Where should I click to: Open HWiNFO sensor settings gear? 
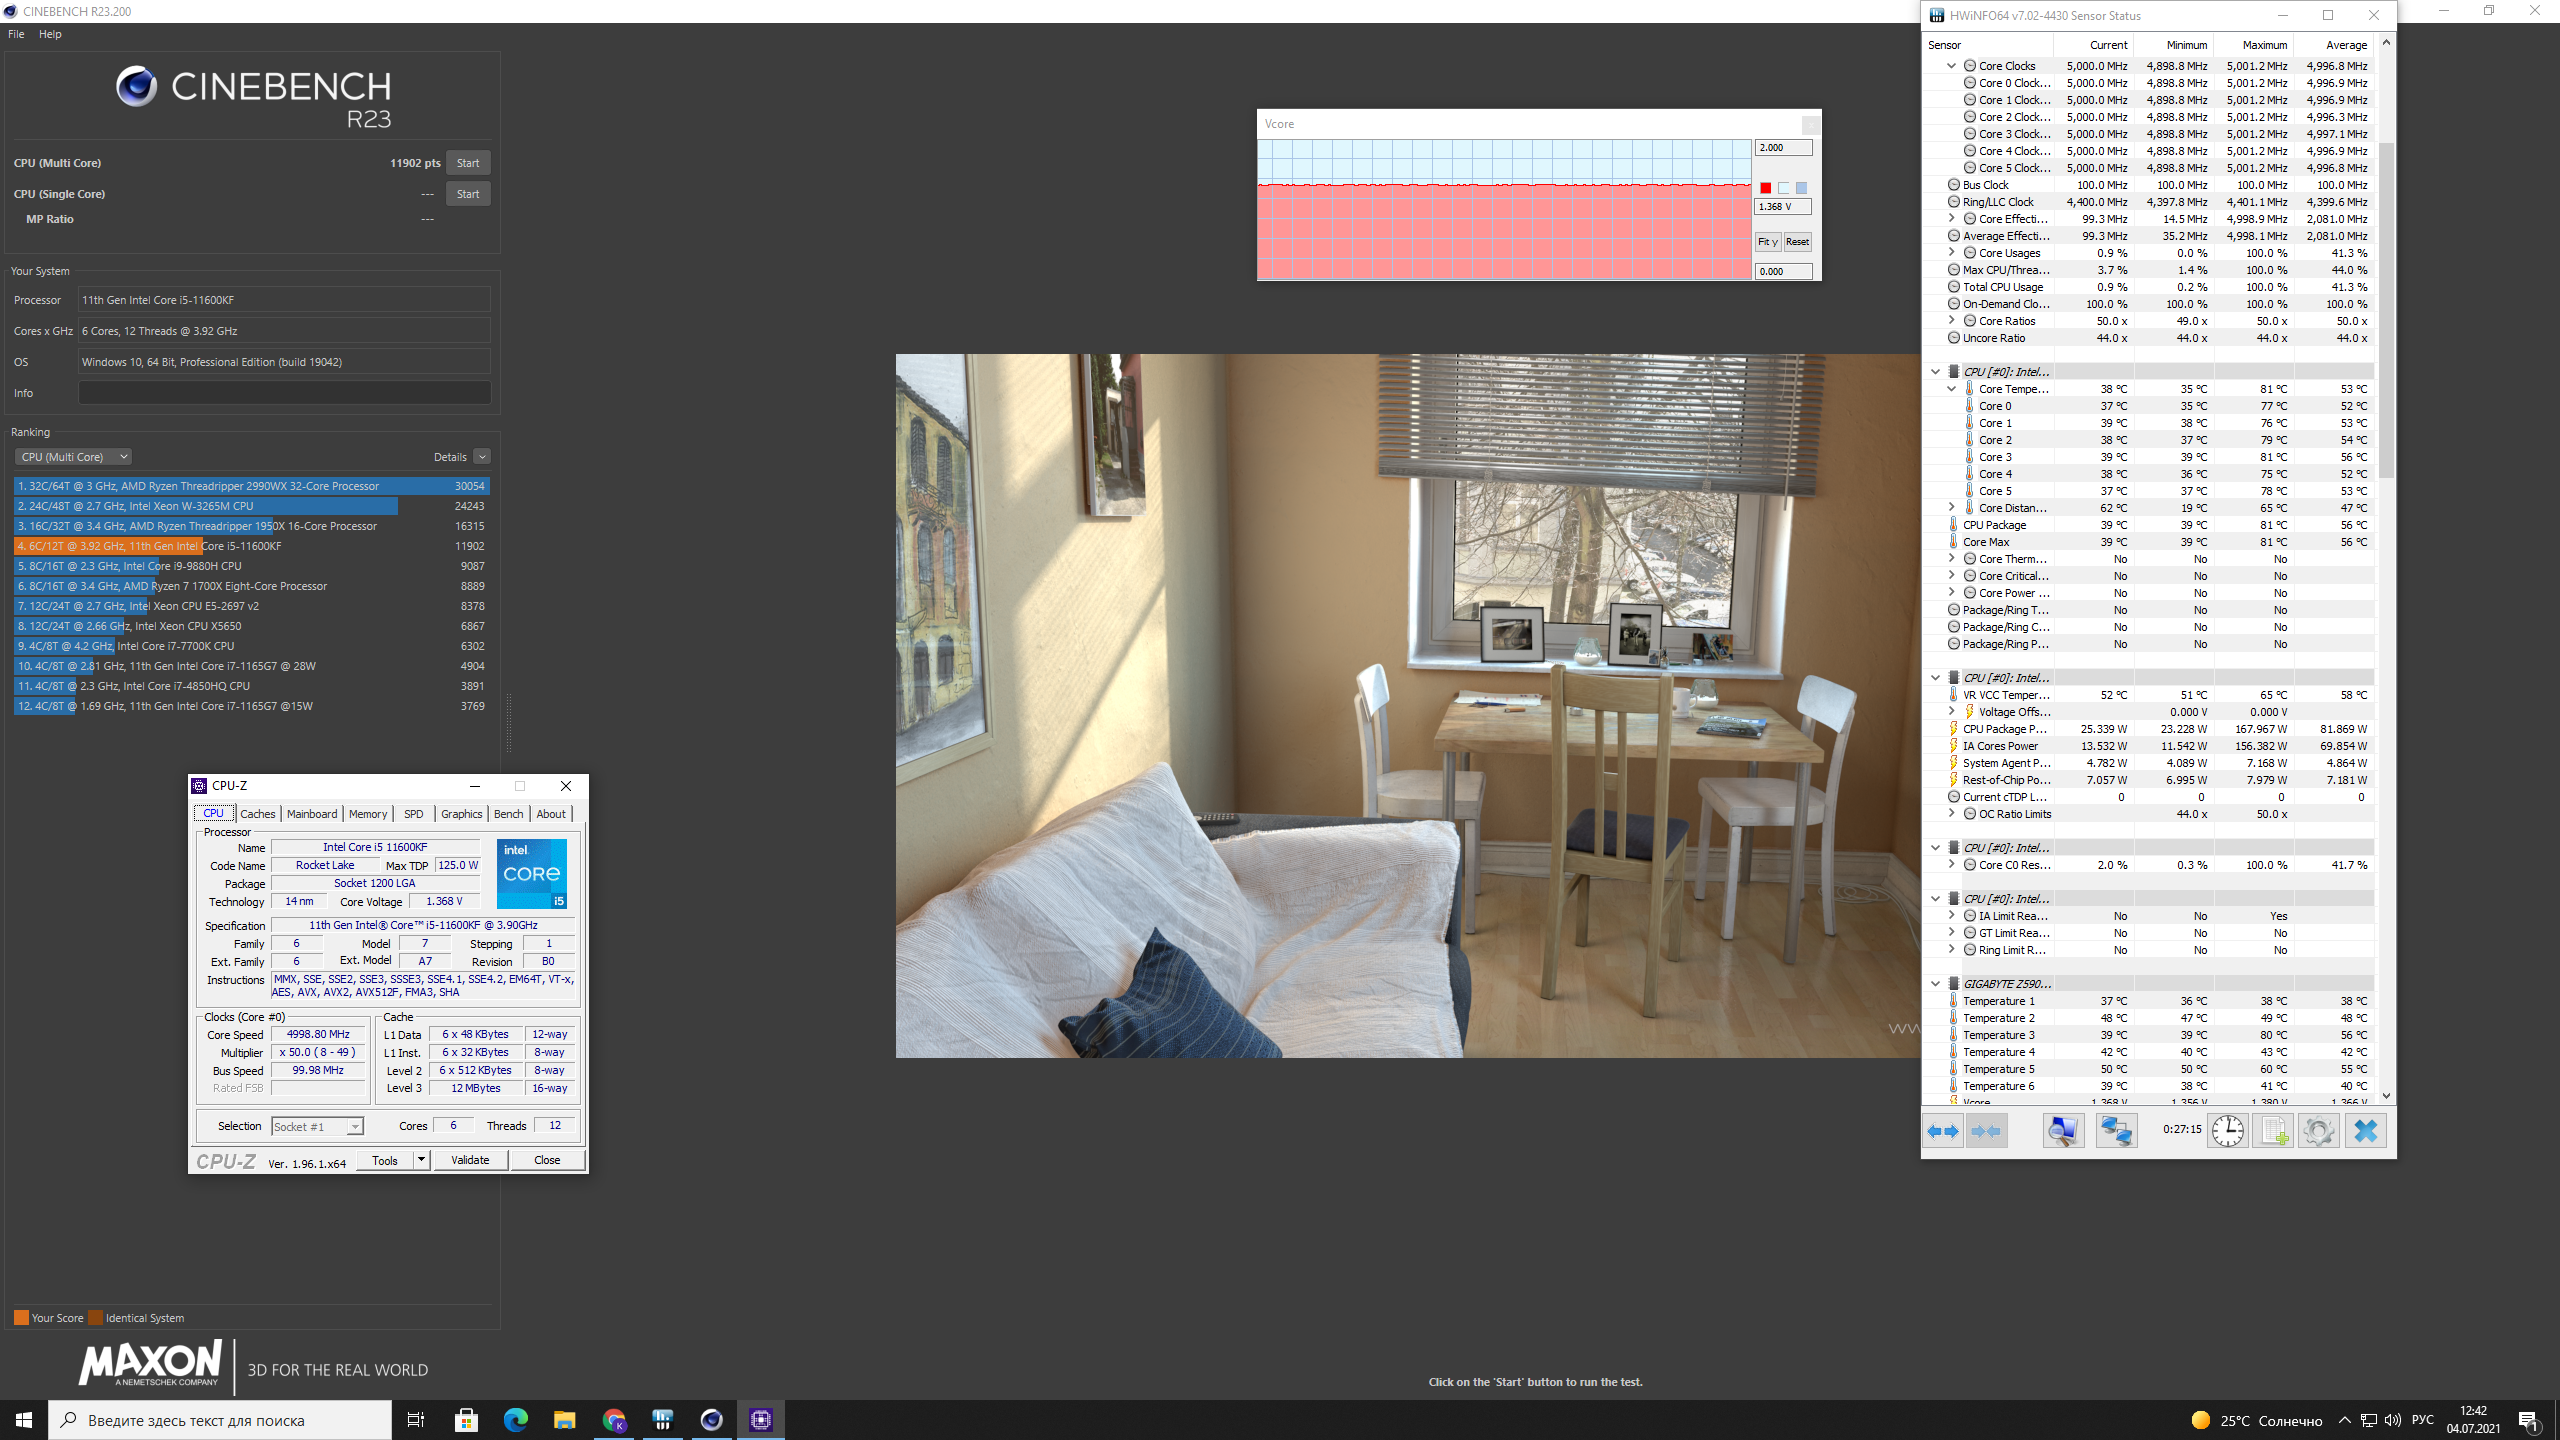point(2318,1131)
